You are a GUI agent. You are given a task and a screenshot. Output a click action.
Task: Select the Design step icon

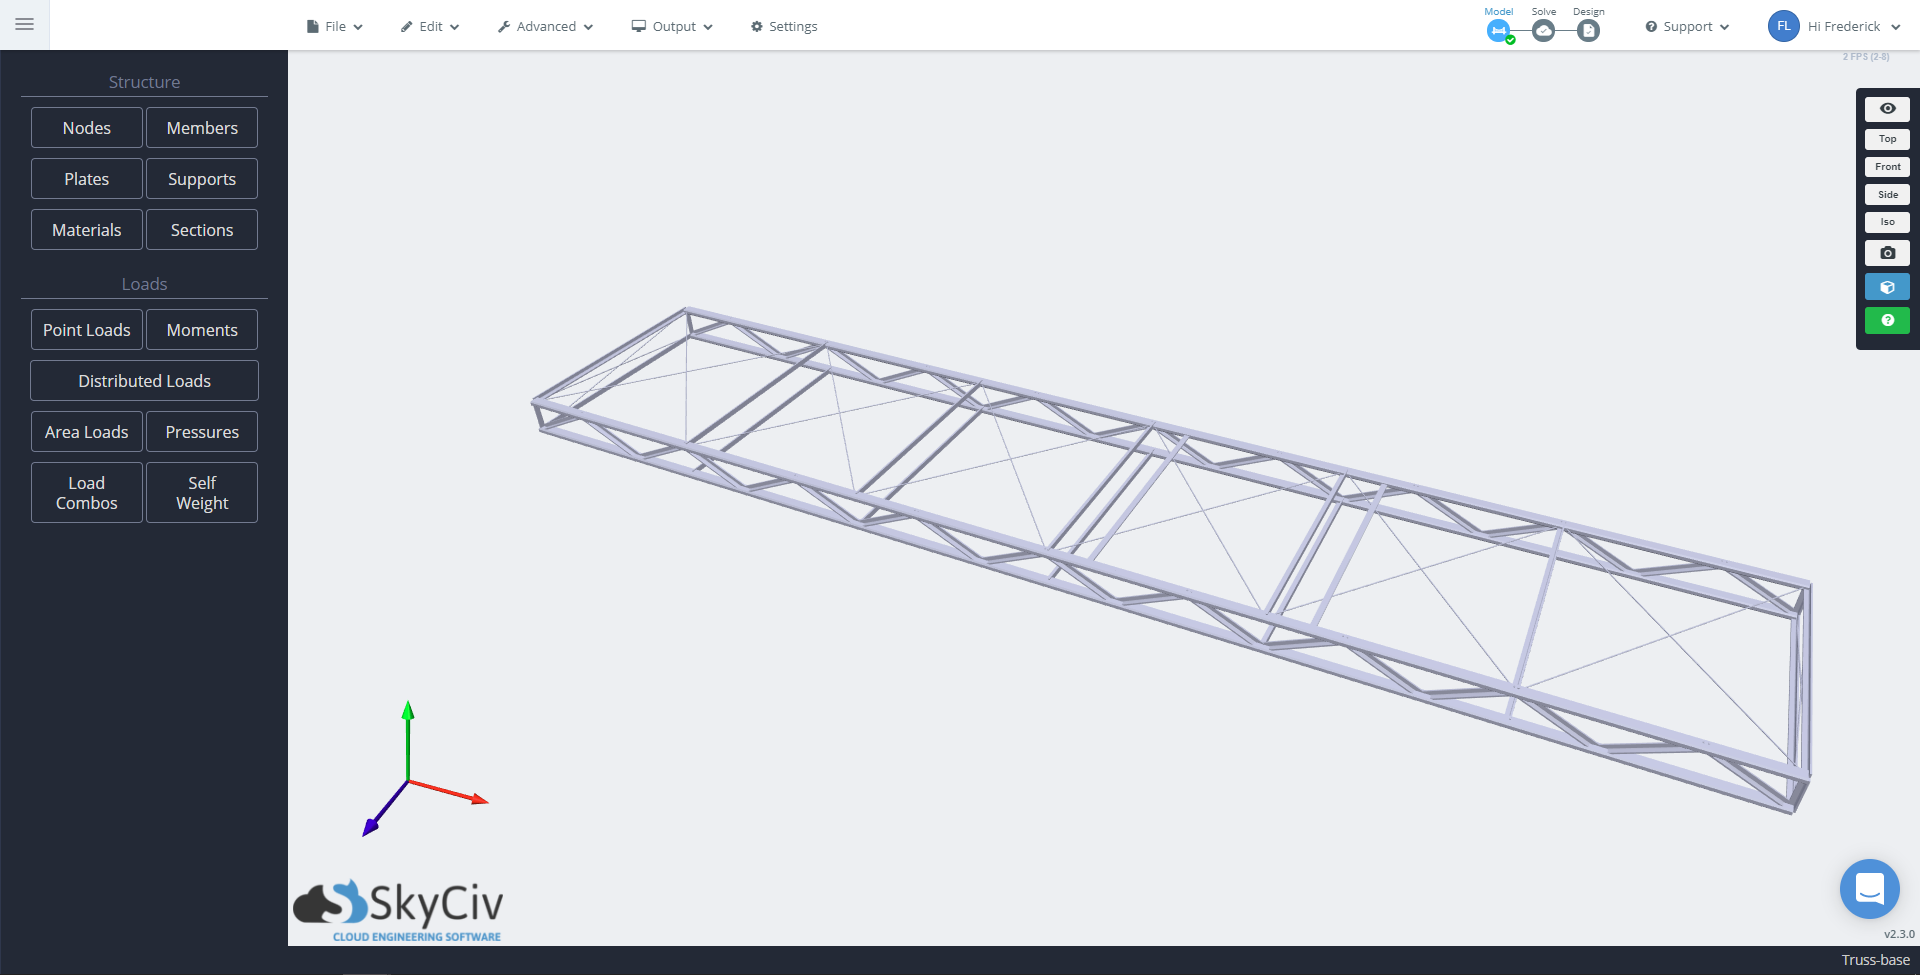coord(1588,31)
